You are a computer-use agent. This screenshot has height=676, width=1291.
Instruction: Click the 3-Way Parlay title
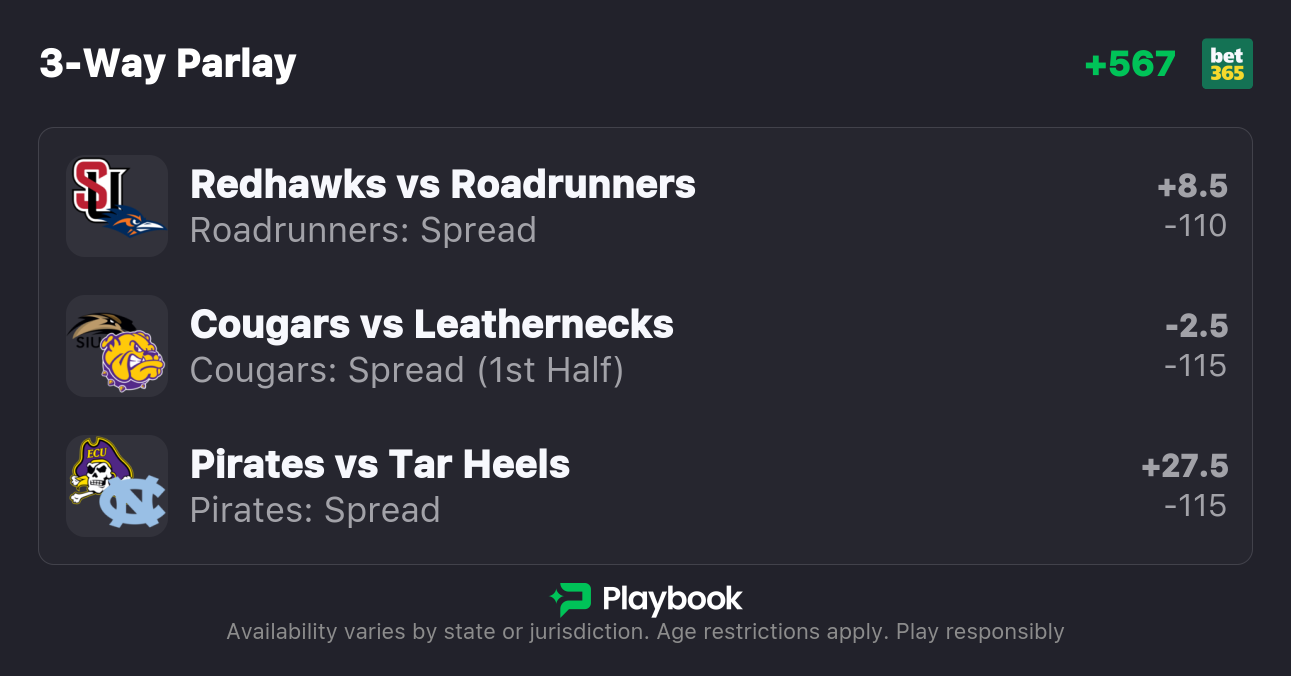tap(168, 64)
